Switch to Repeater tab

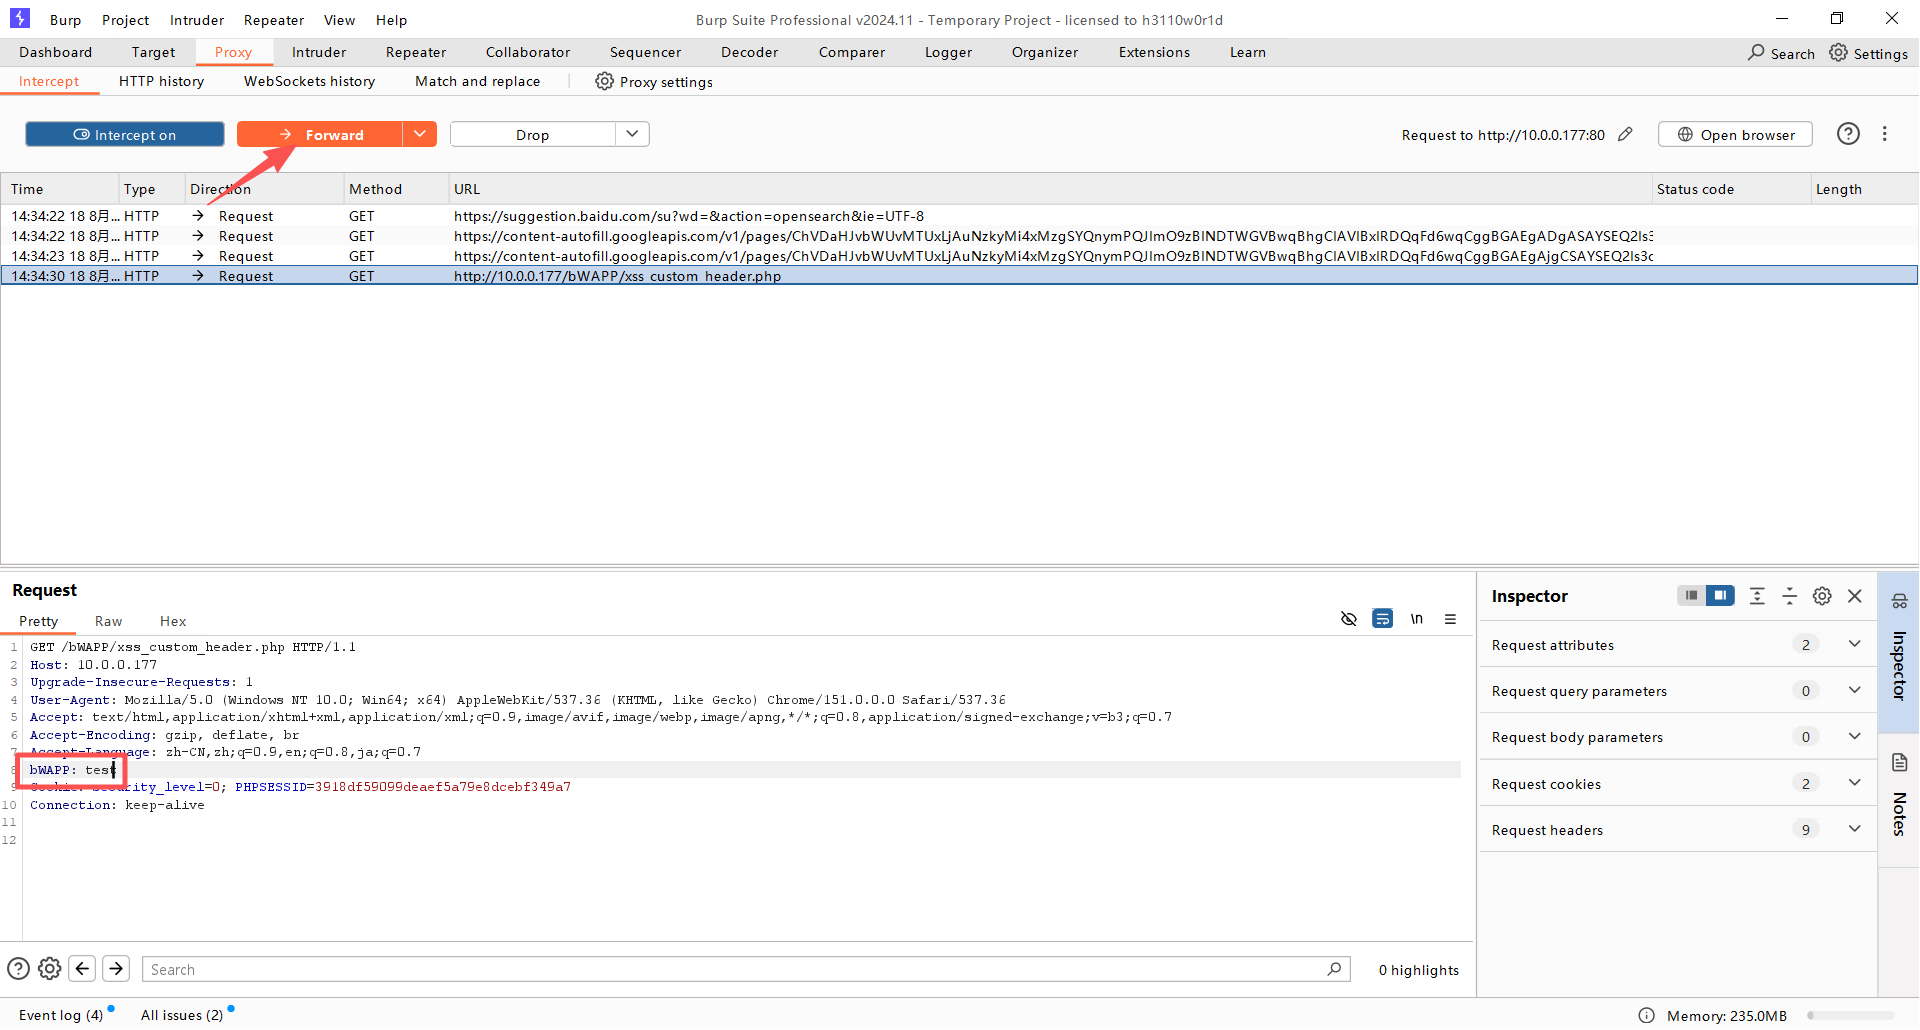[416, 52]
